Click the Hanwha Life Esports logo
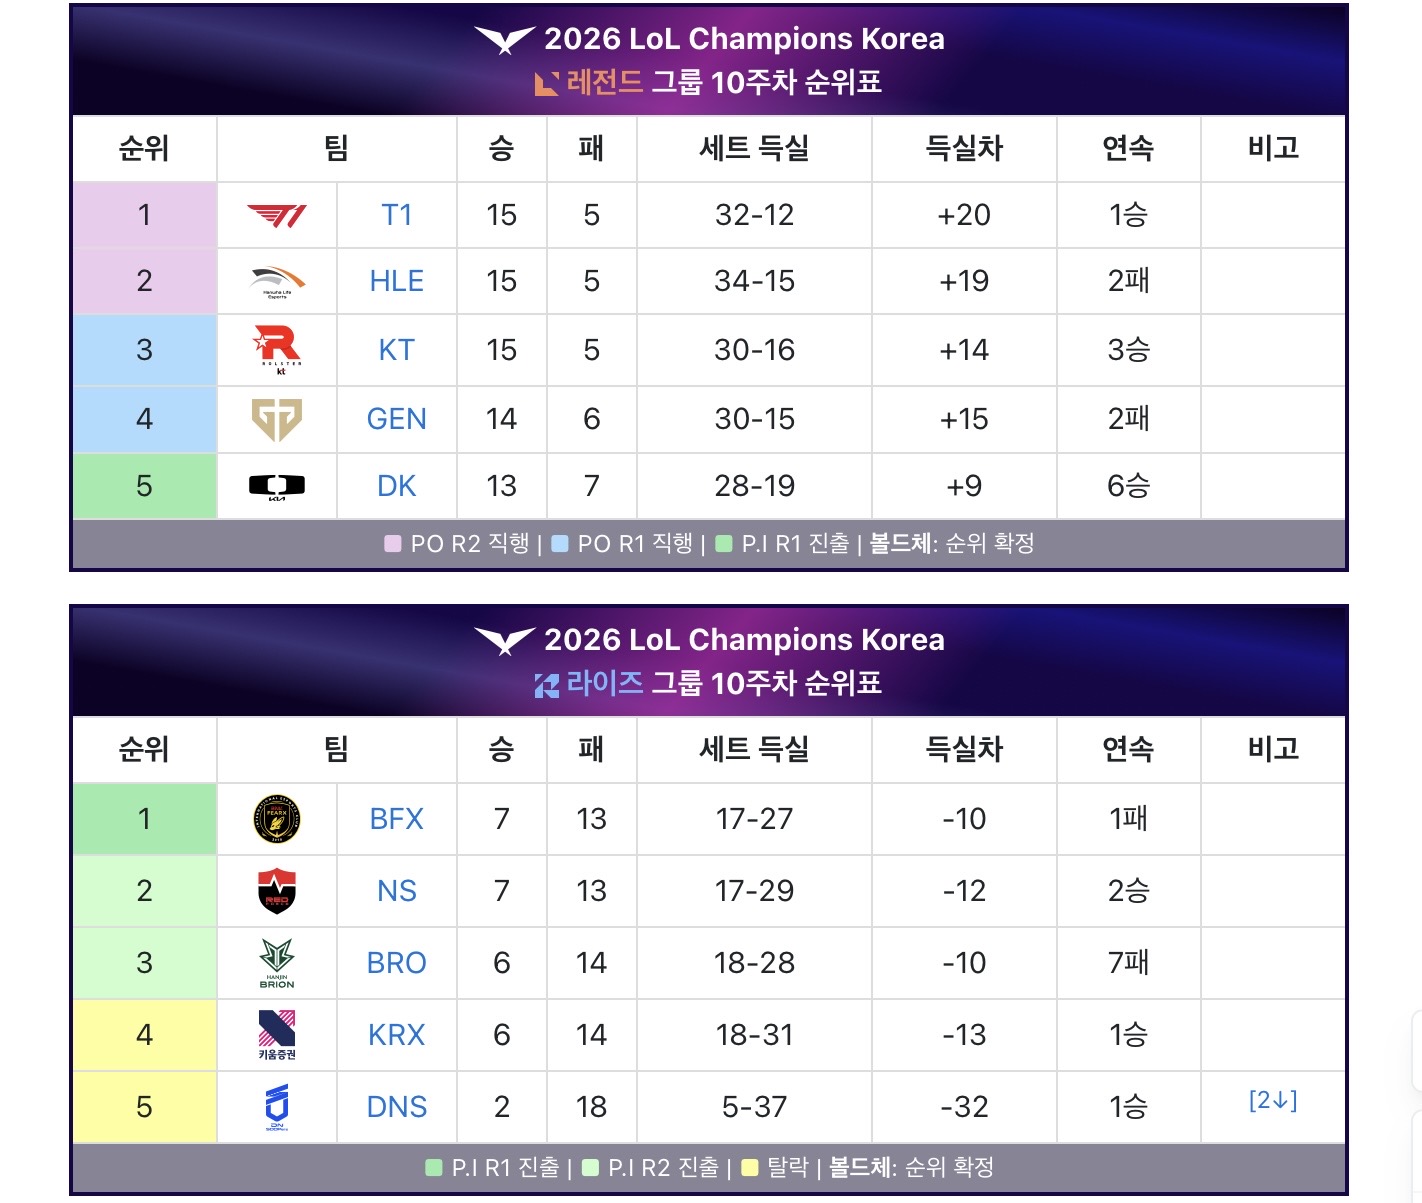1422x1203 pixels. (x=277, y=282)
